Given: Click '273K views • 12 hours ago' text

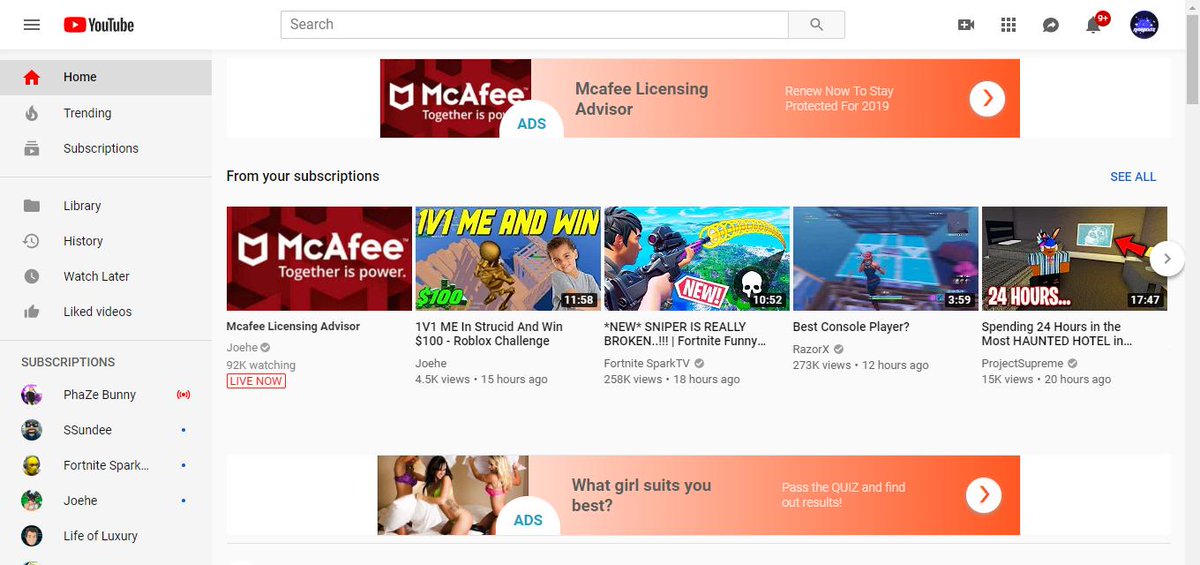Looking at the screenshot, I should tap(861, 365).
